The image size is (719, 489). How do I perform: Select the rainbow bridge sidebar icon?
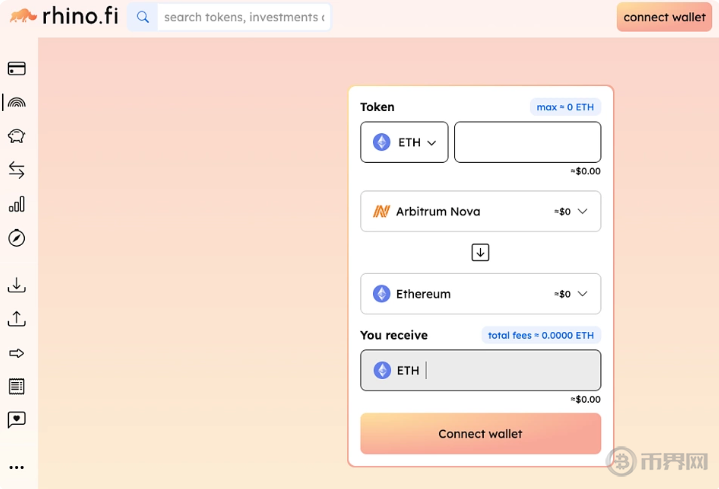pyautogui.click(x=16, y=102)
